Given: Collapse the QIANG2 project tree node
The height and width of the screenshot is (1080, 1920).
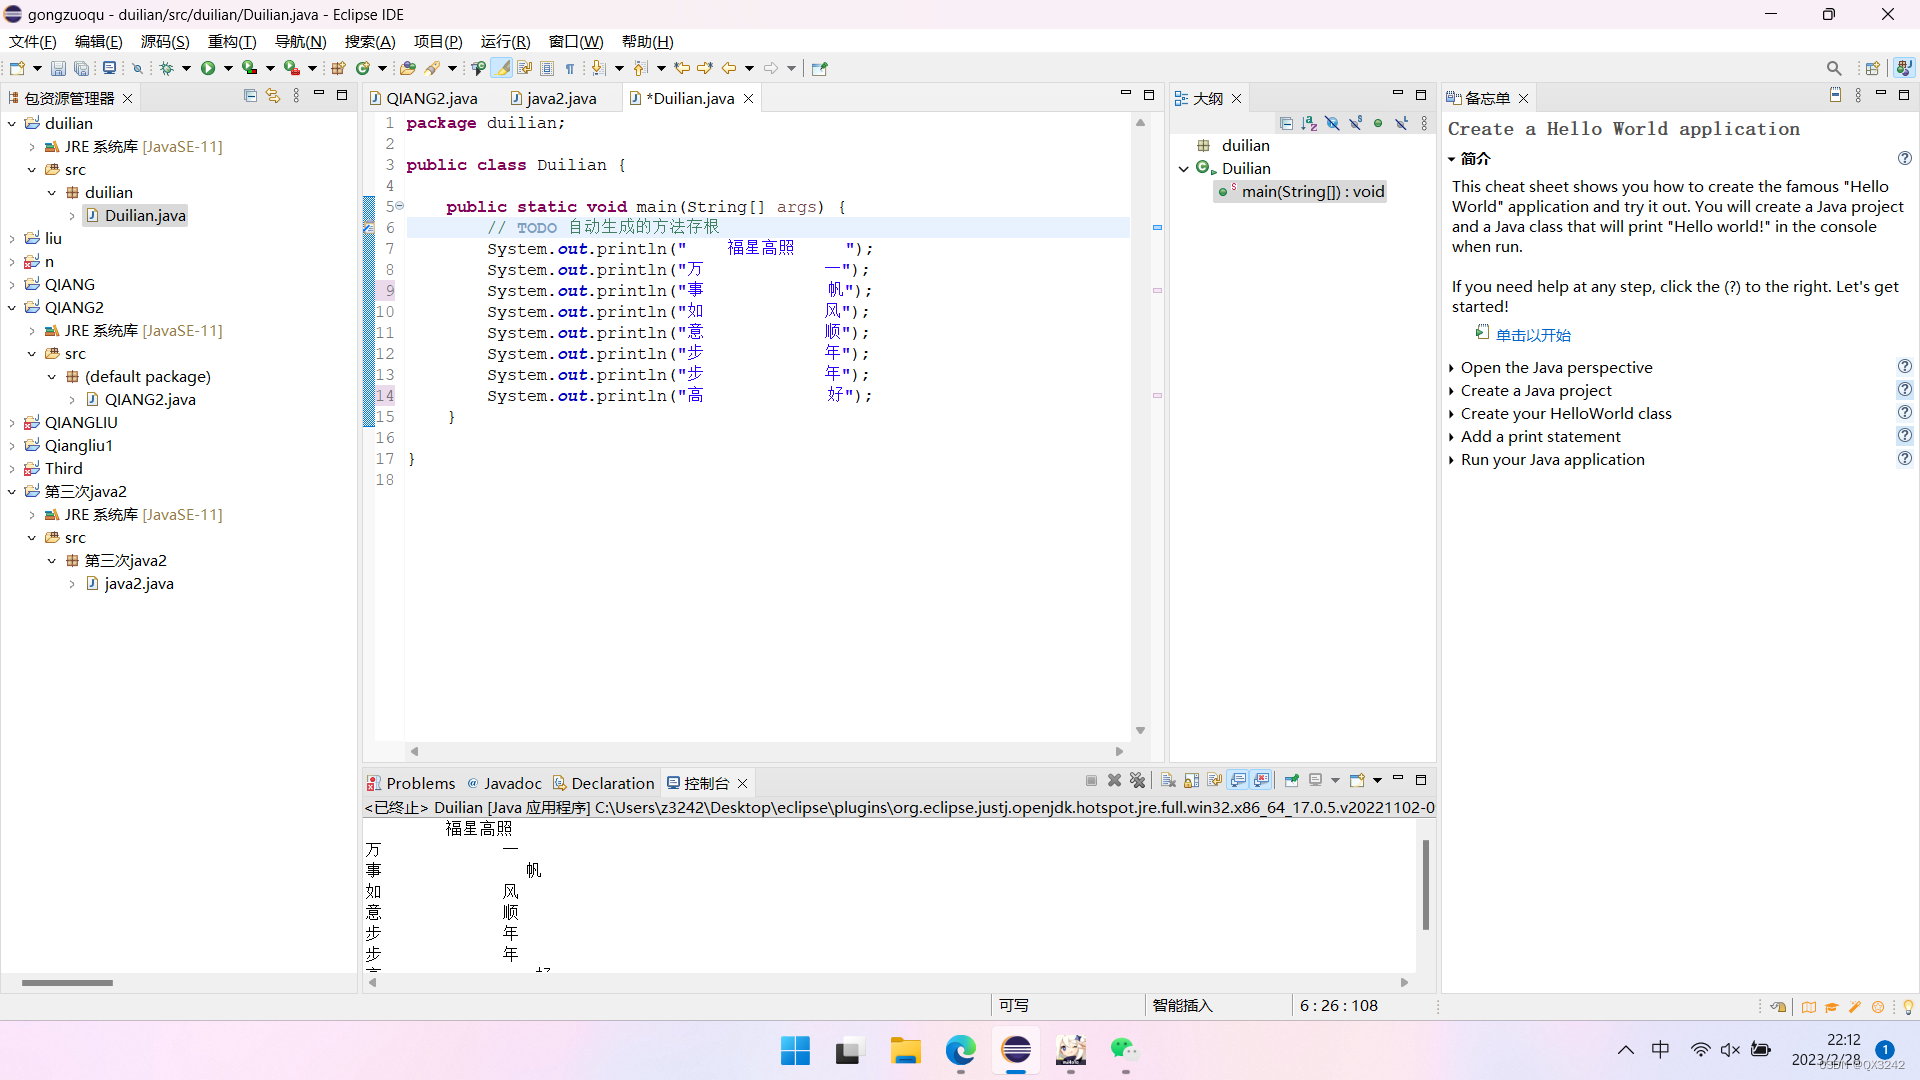Looking at the screenshot, I should click(12, 308).
